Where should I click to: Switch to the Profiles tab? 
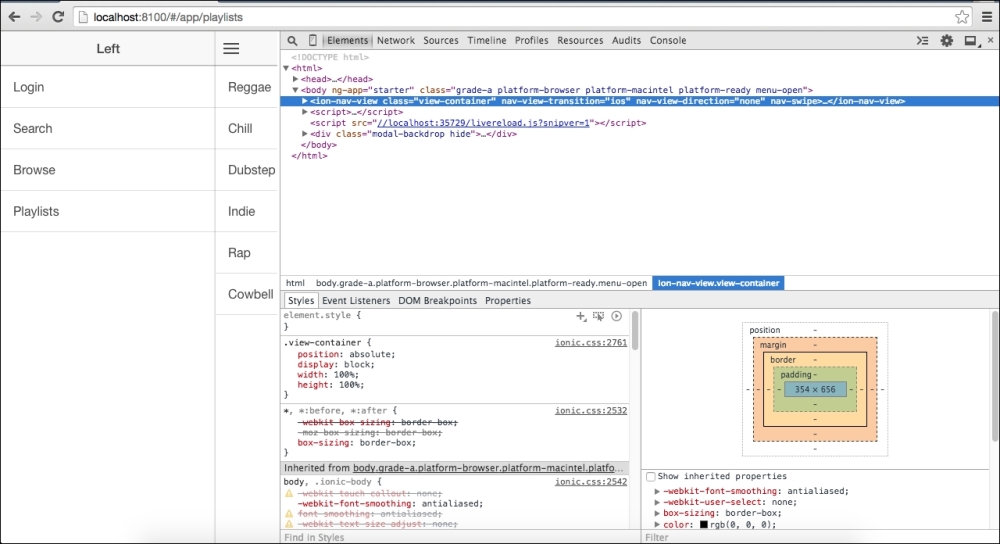(x=531, y=40)
